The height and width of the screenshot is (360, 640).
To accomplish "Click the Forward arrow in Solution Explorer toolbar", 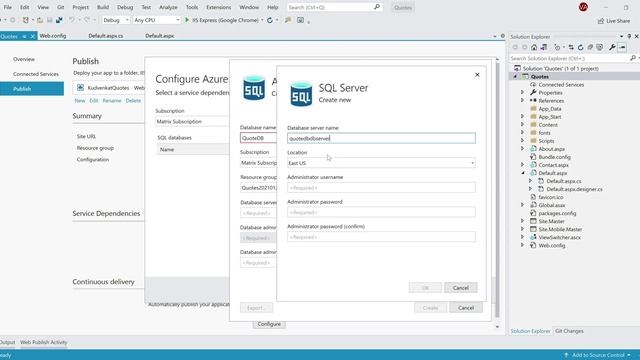I will (524, 47).
